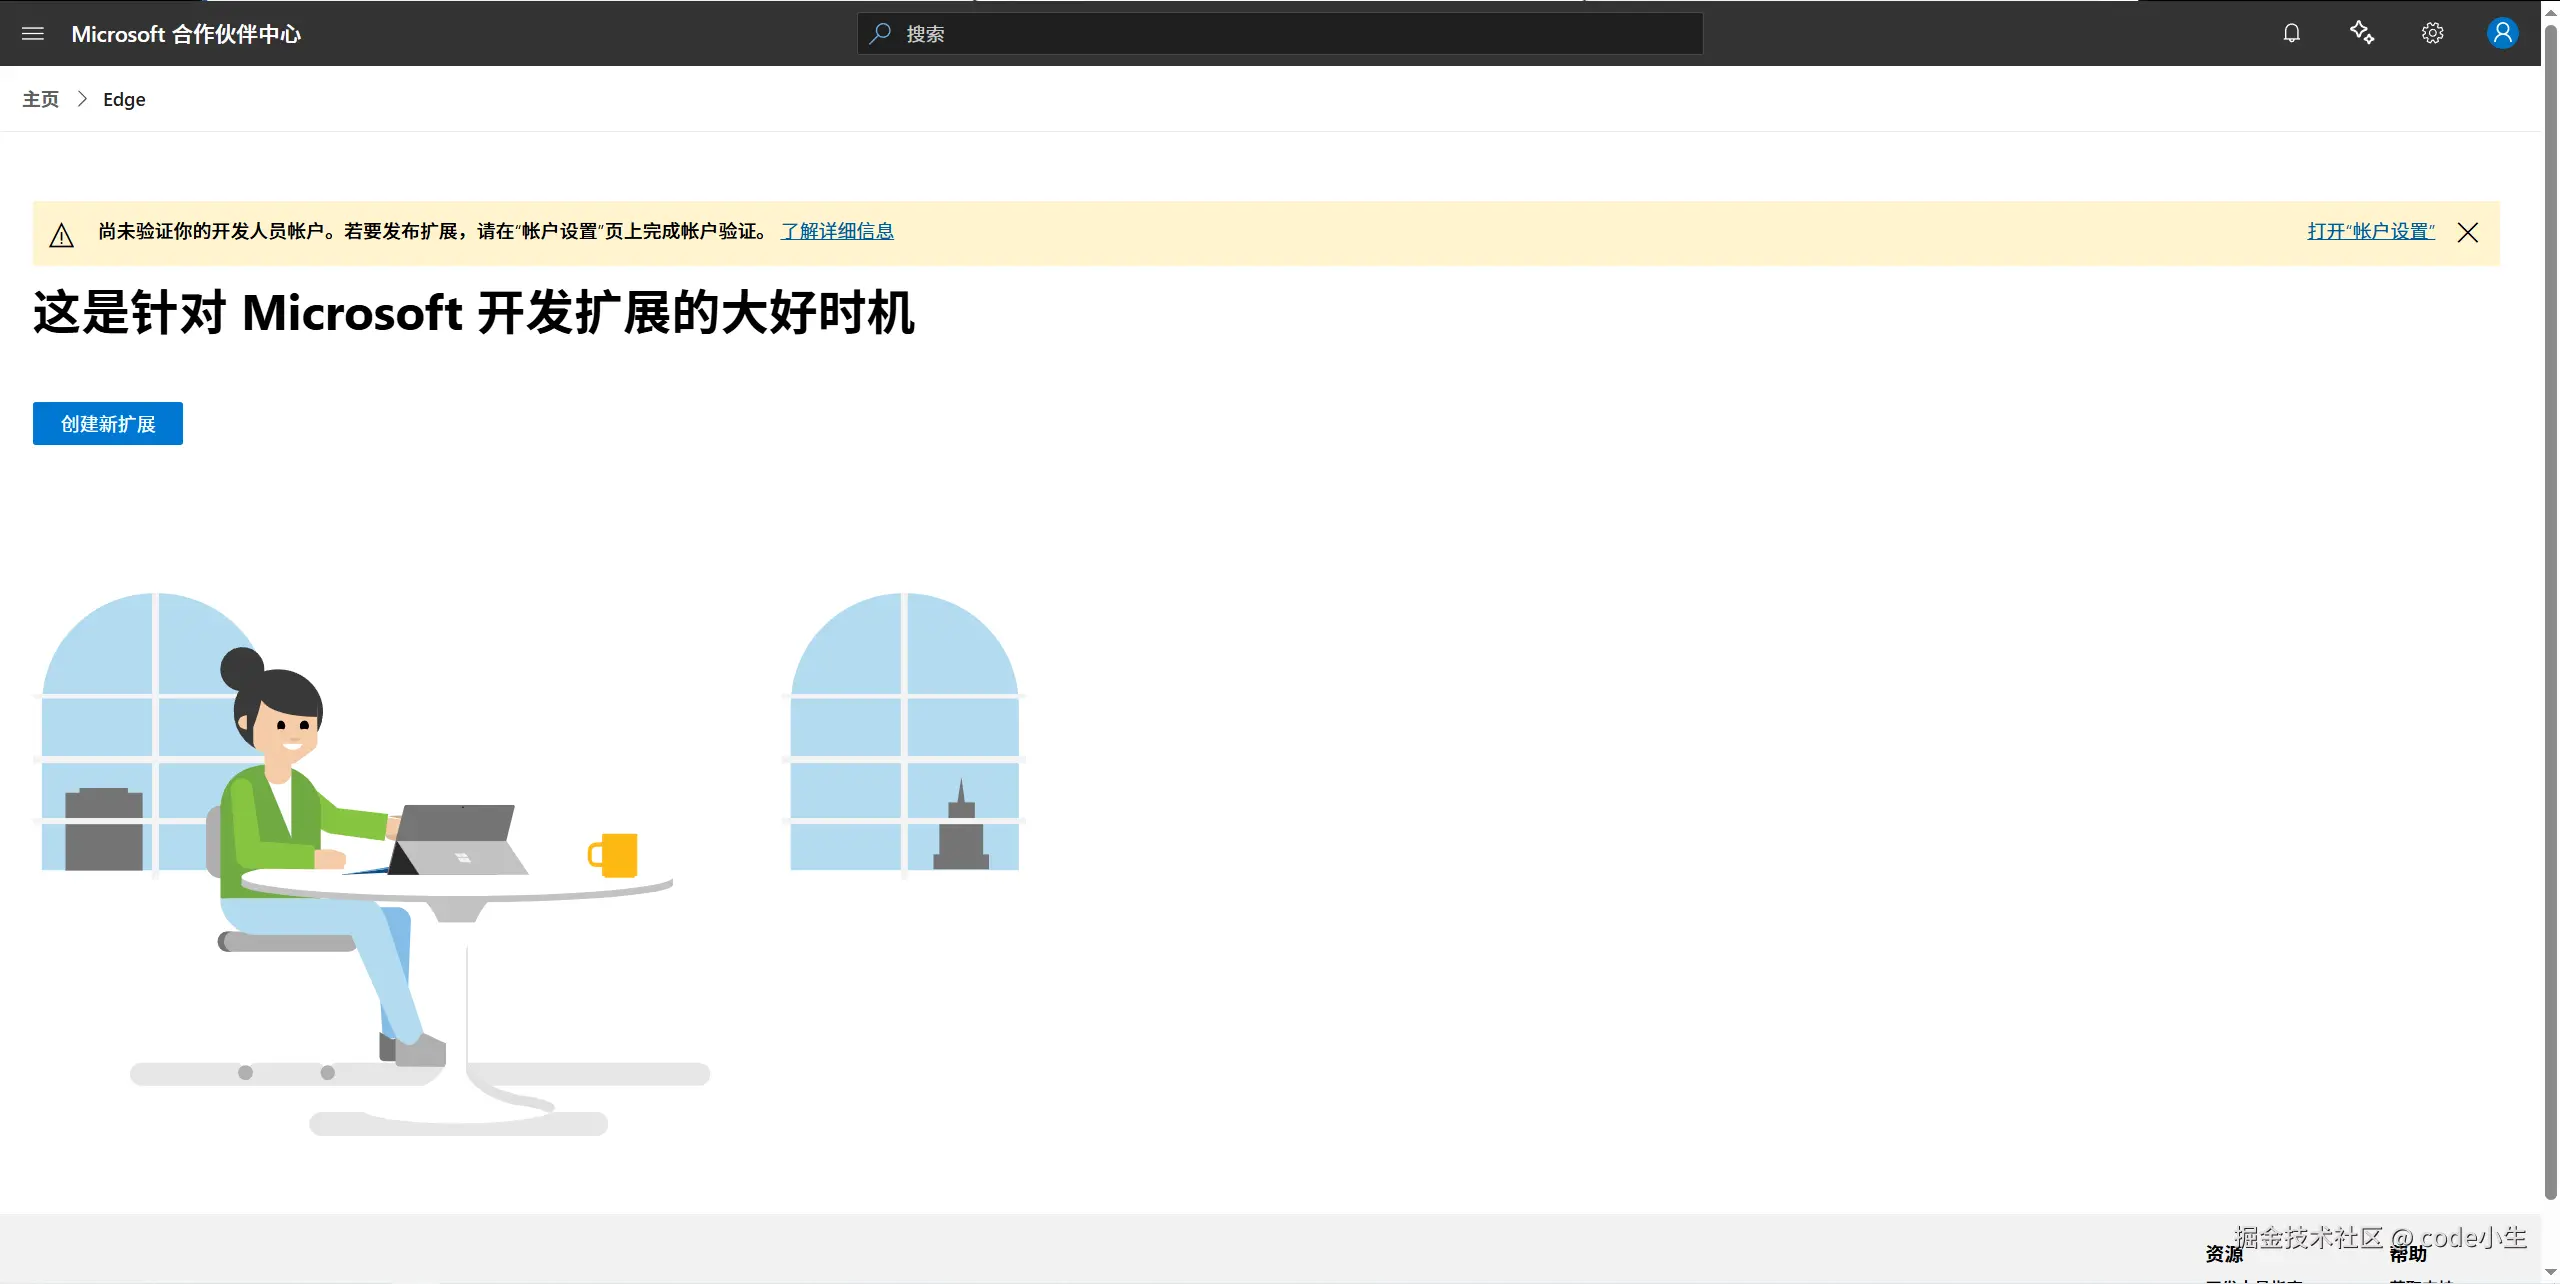Click Microsoft 合作伙伴中心 title
Image resolution: width=2560 pixels, height=1284 pixels.
tap(186, 34)
